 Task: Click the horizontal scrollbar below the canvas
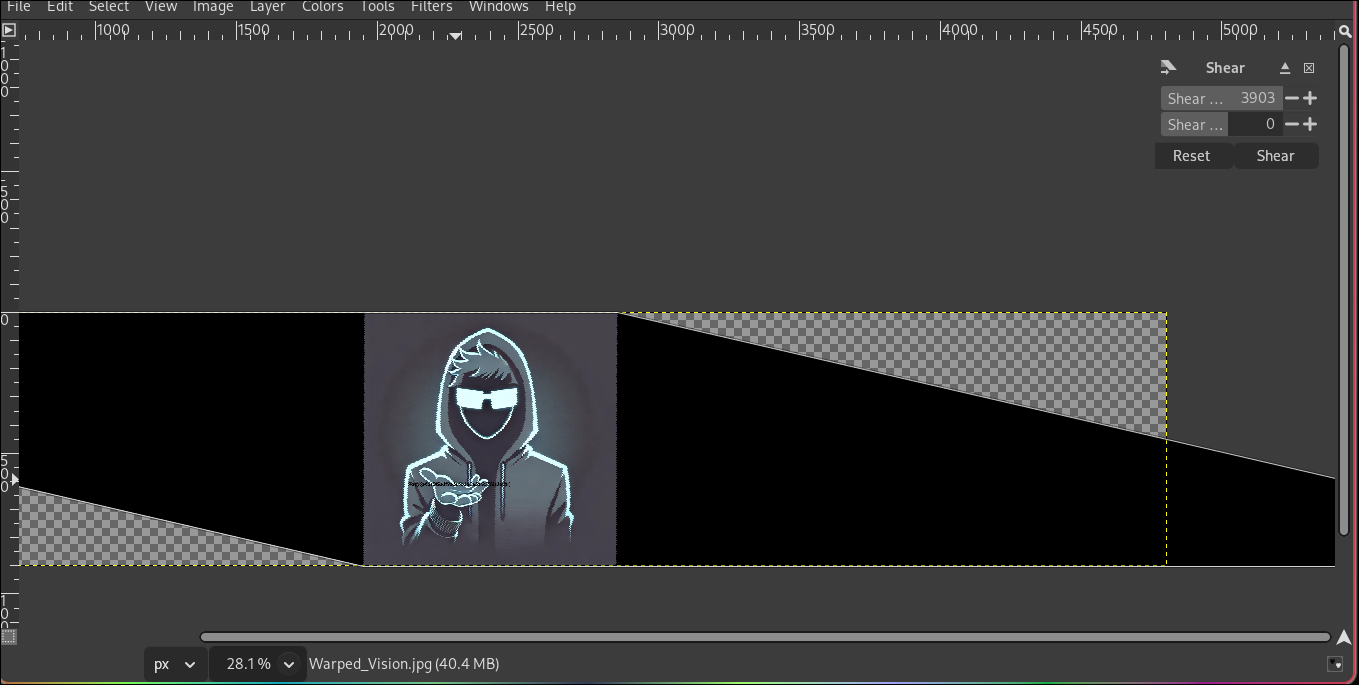(x=764, y=637)
